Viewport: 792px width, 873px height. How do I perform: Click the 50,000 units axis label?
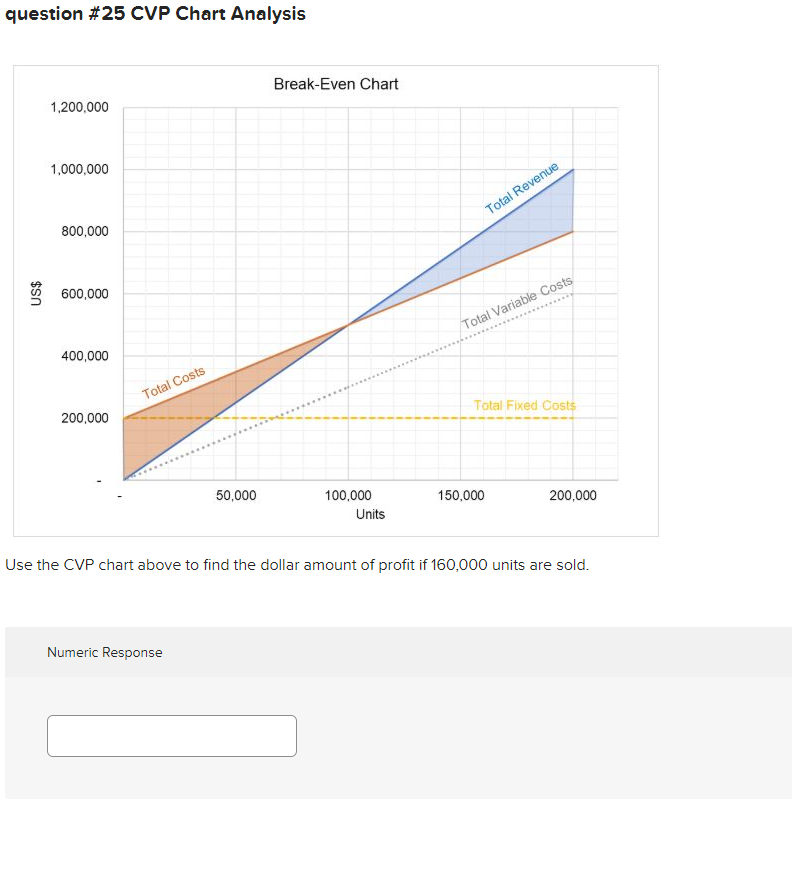coord(236,495)
